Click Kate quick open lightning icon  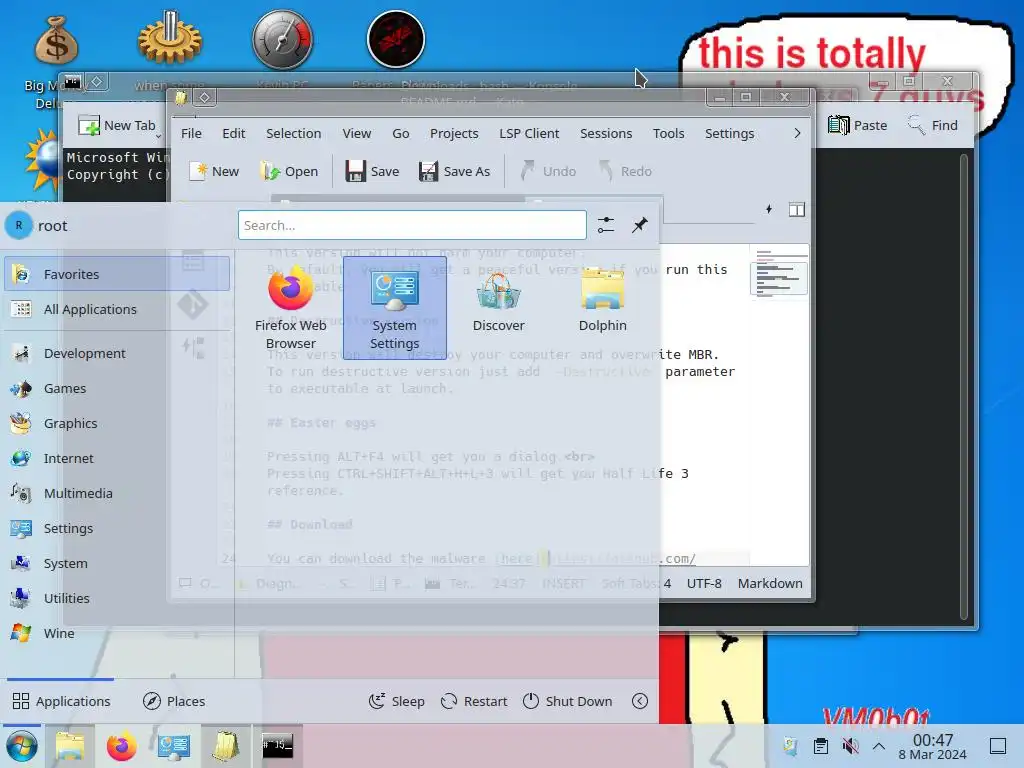click(x=769, y=209)
